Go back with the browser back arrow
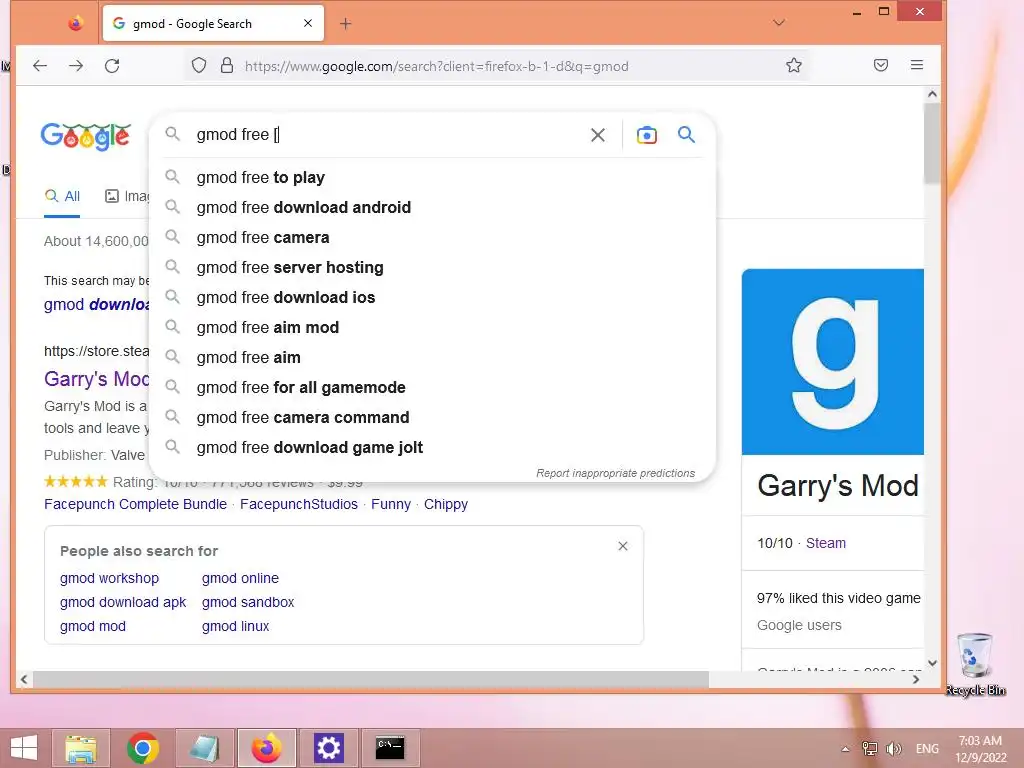The width and height of the screenshot is (1024, 768). coord(40,65)
